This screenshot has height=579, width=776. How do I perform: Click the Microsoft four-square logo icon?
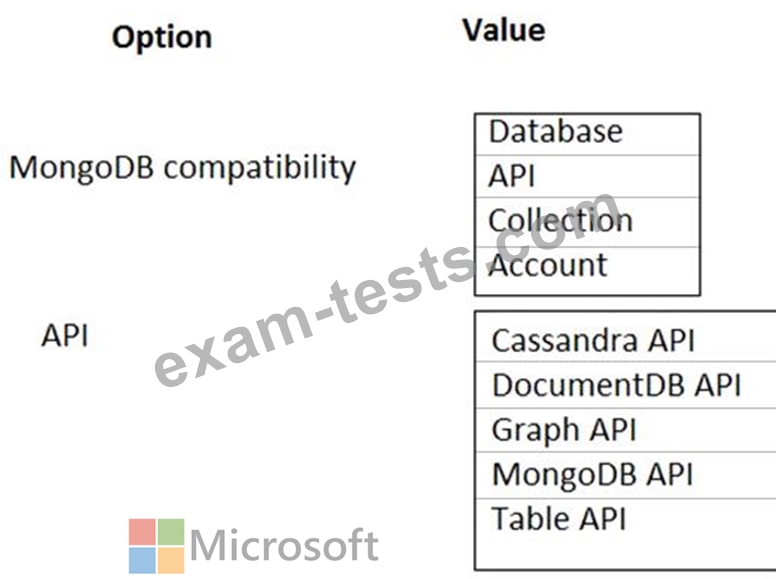point(156,546)
